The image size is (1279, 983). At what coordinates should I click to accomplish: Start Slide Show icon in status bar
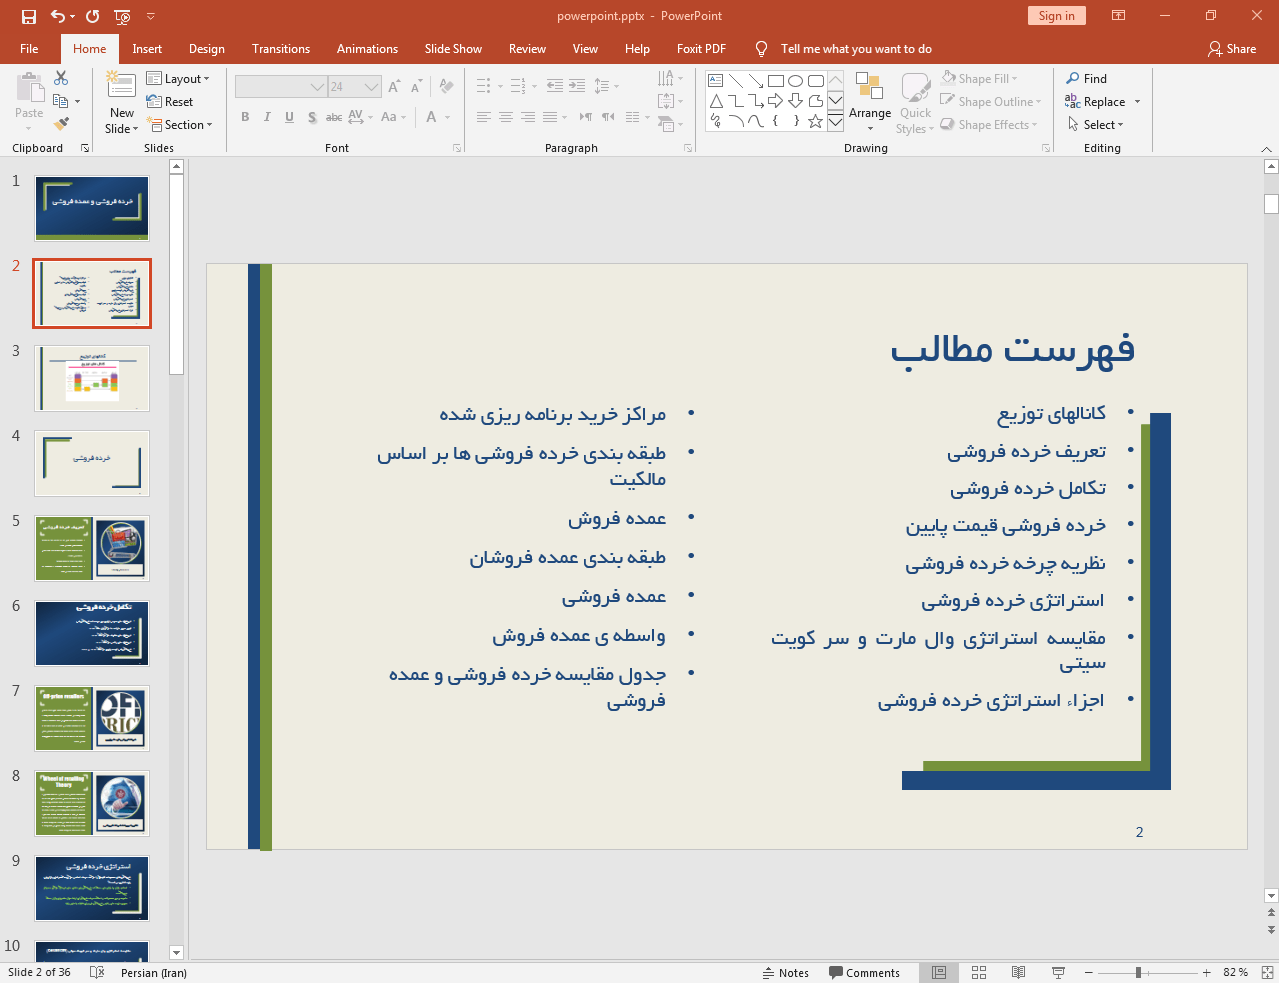1058,972
